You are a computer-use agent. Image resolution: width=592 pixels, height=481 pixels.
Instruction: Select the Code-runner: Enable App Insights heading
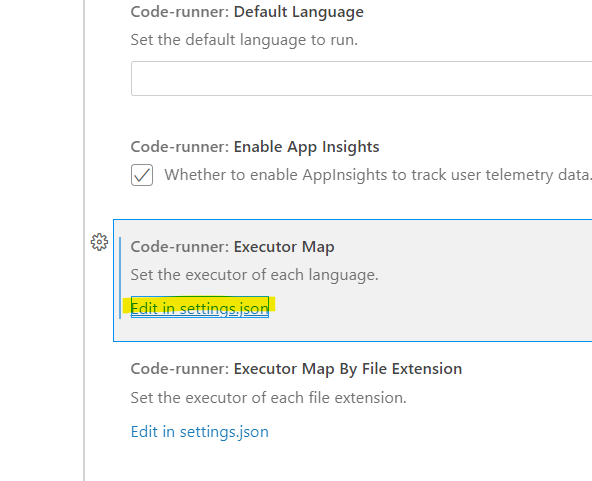[x=255, y=147]
